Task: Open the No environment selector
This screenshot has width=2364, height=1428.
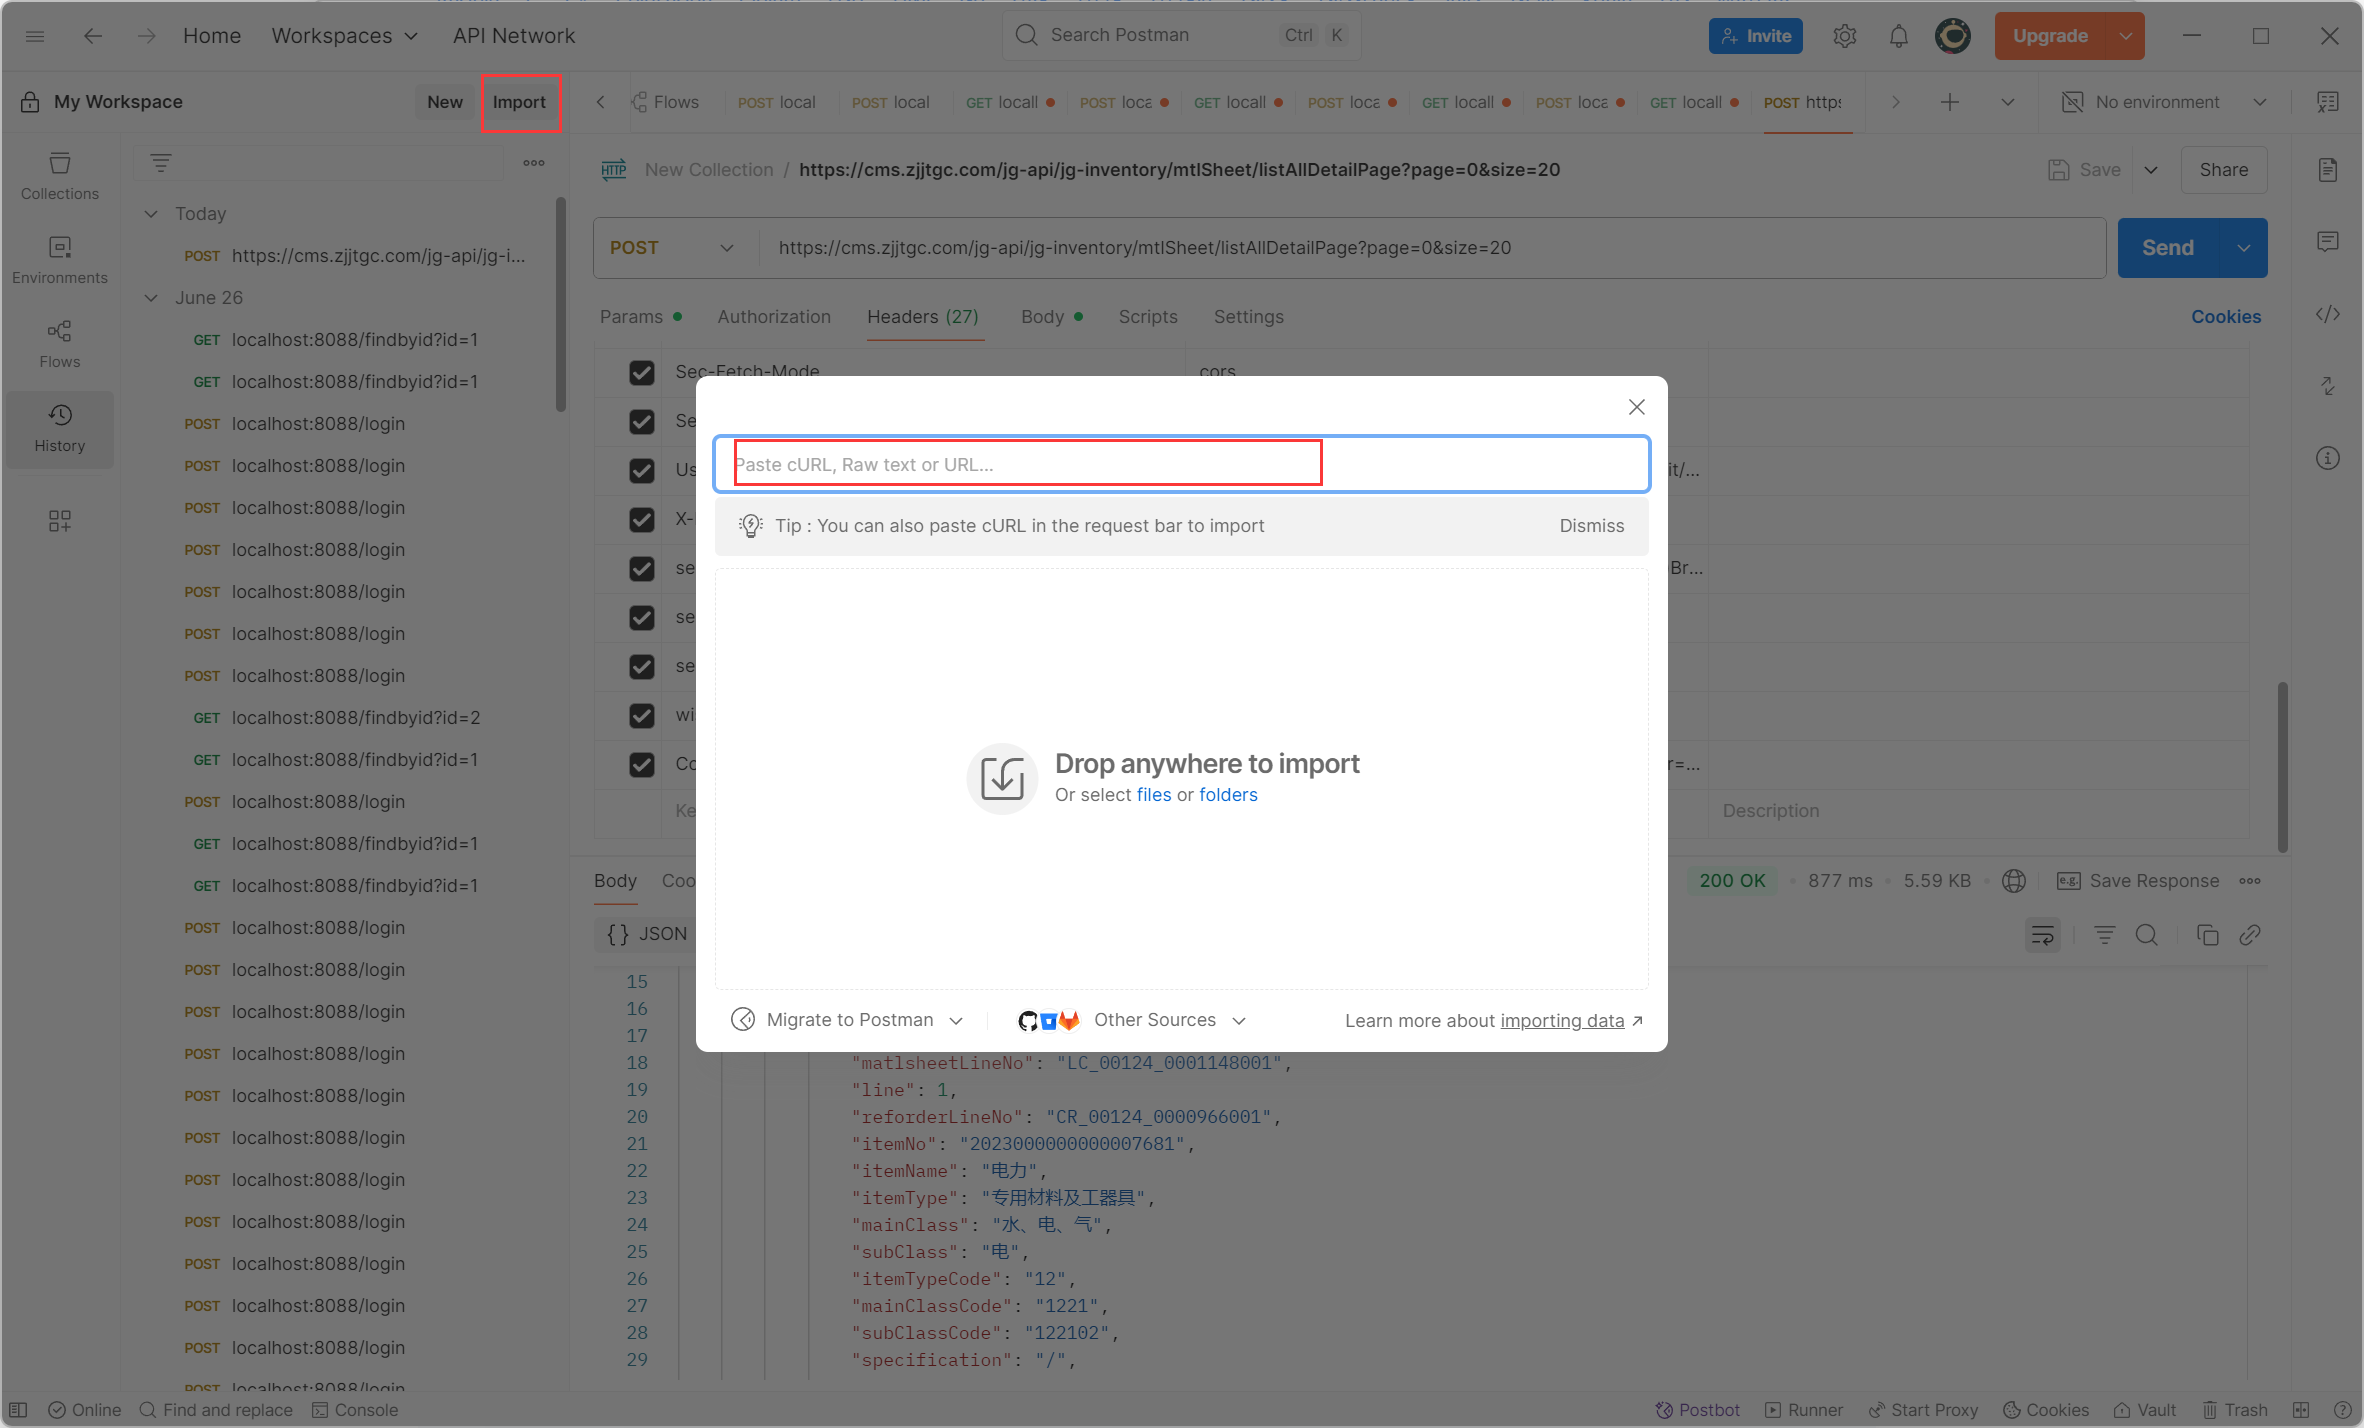Action: [2165, 102]
